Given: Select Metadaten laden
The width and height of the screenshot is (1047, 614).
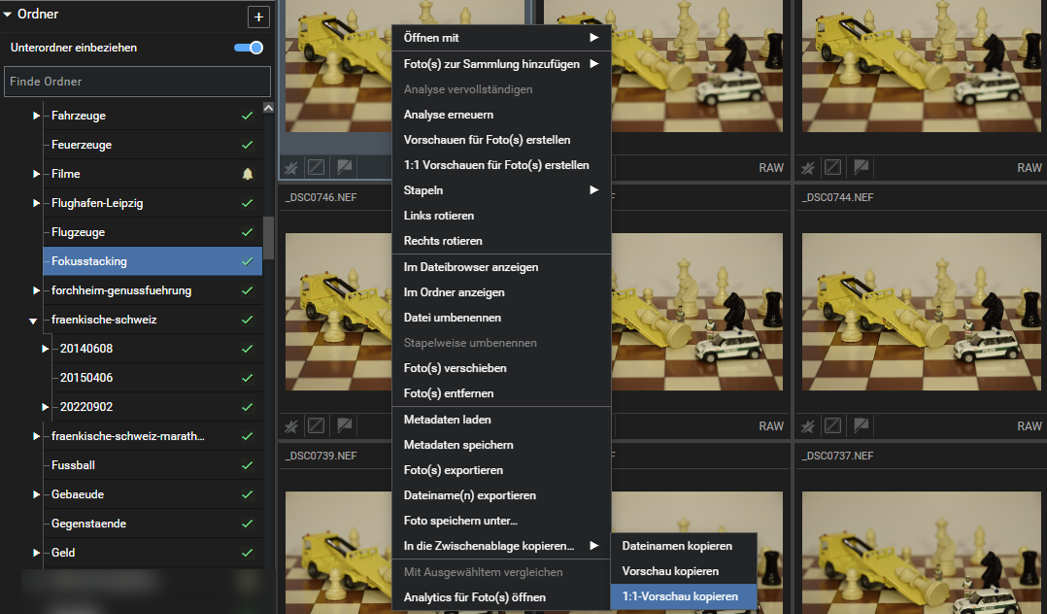Looking at the screenshot, I should click(x=501, y=420).
